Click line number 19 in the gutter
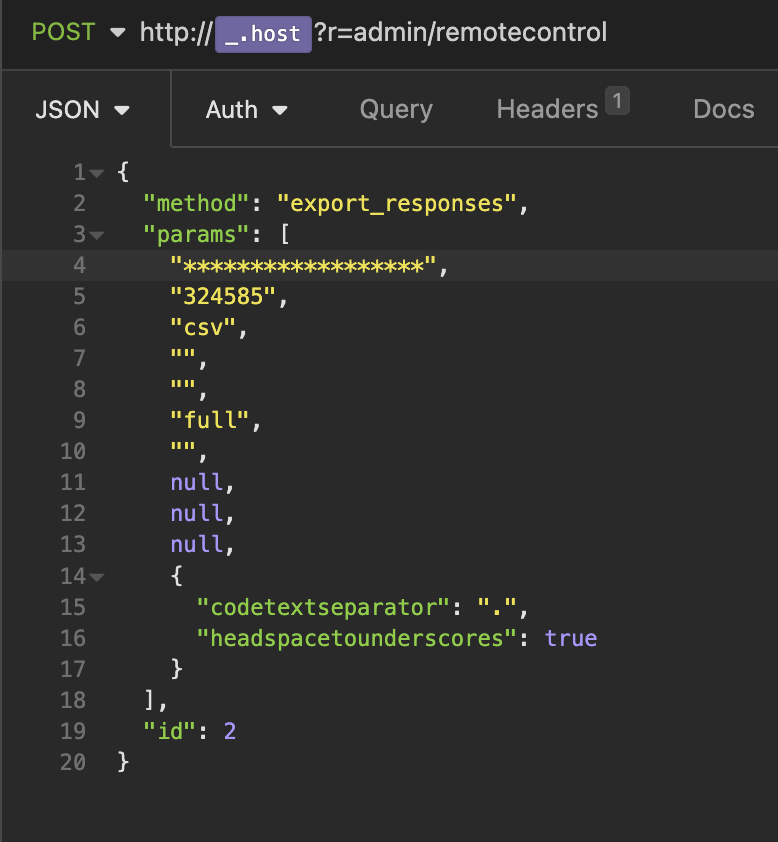Screen dimensions: 778x842 pos(74,731)
